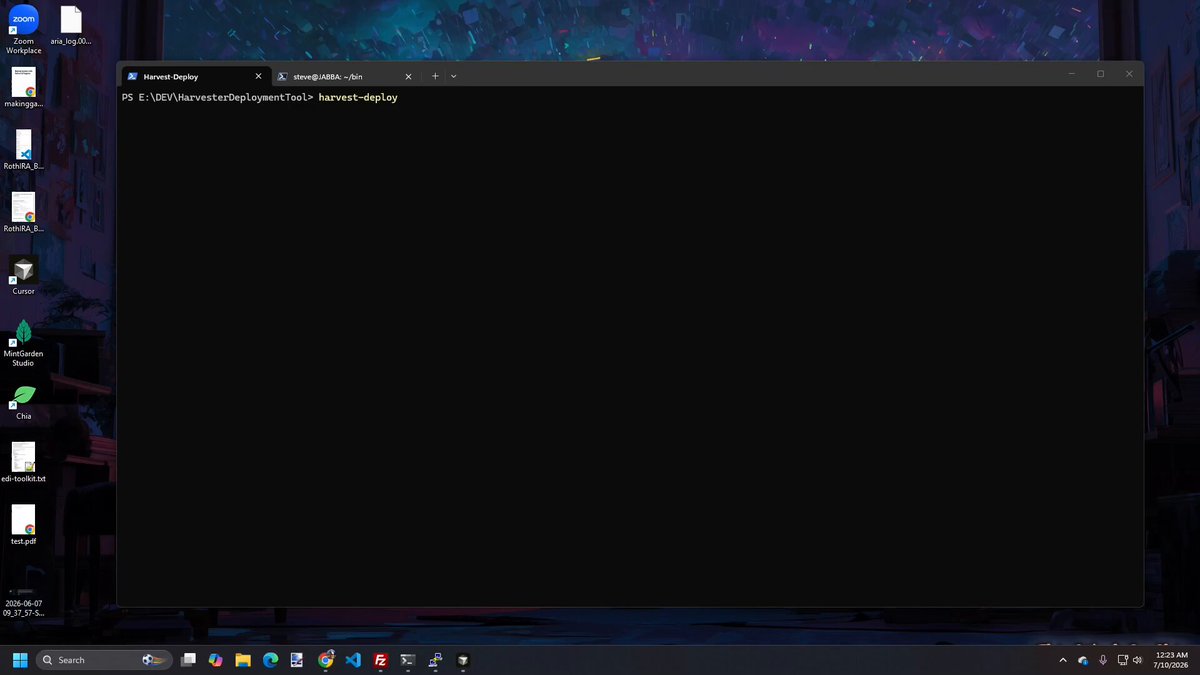Close the steve@JABBA: ~/bin tab
The image size is (1200, 675).
pyautogui.click(x=408, y=76)
